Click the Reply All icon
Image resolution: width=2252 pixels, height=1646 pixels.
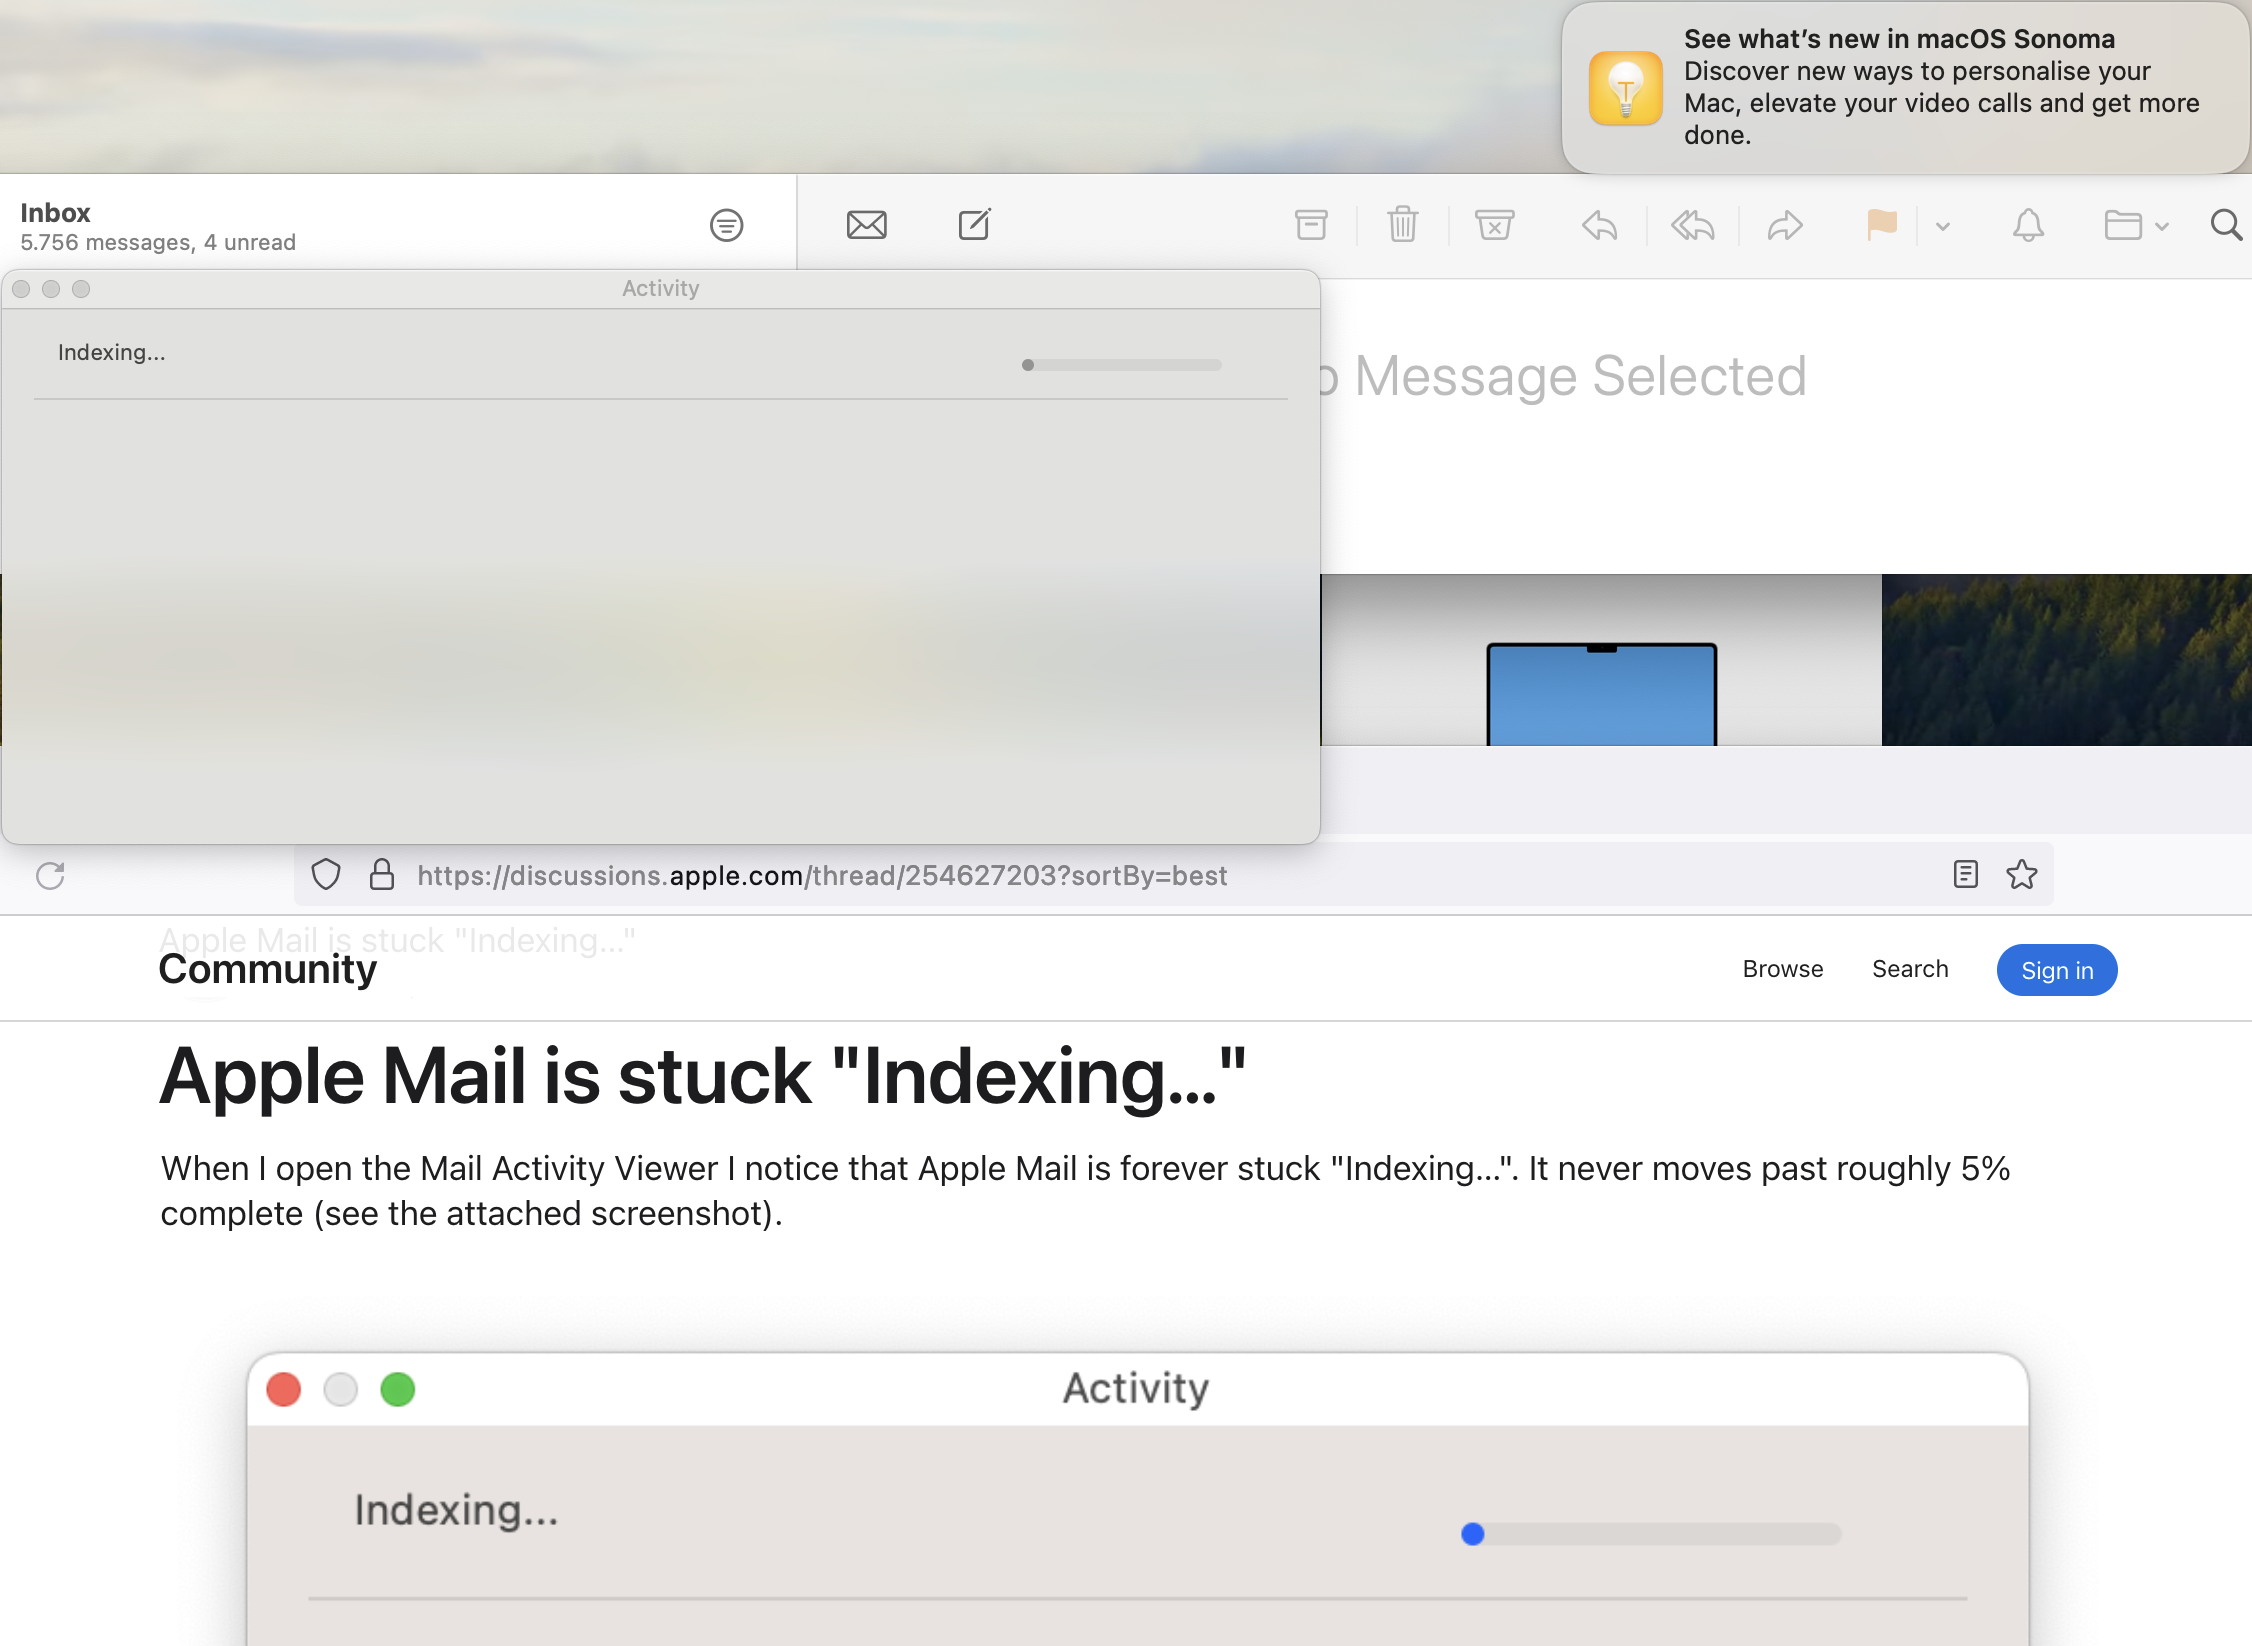click(x=1692, y=226)
